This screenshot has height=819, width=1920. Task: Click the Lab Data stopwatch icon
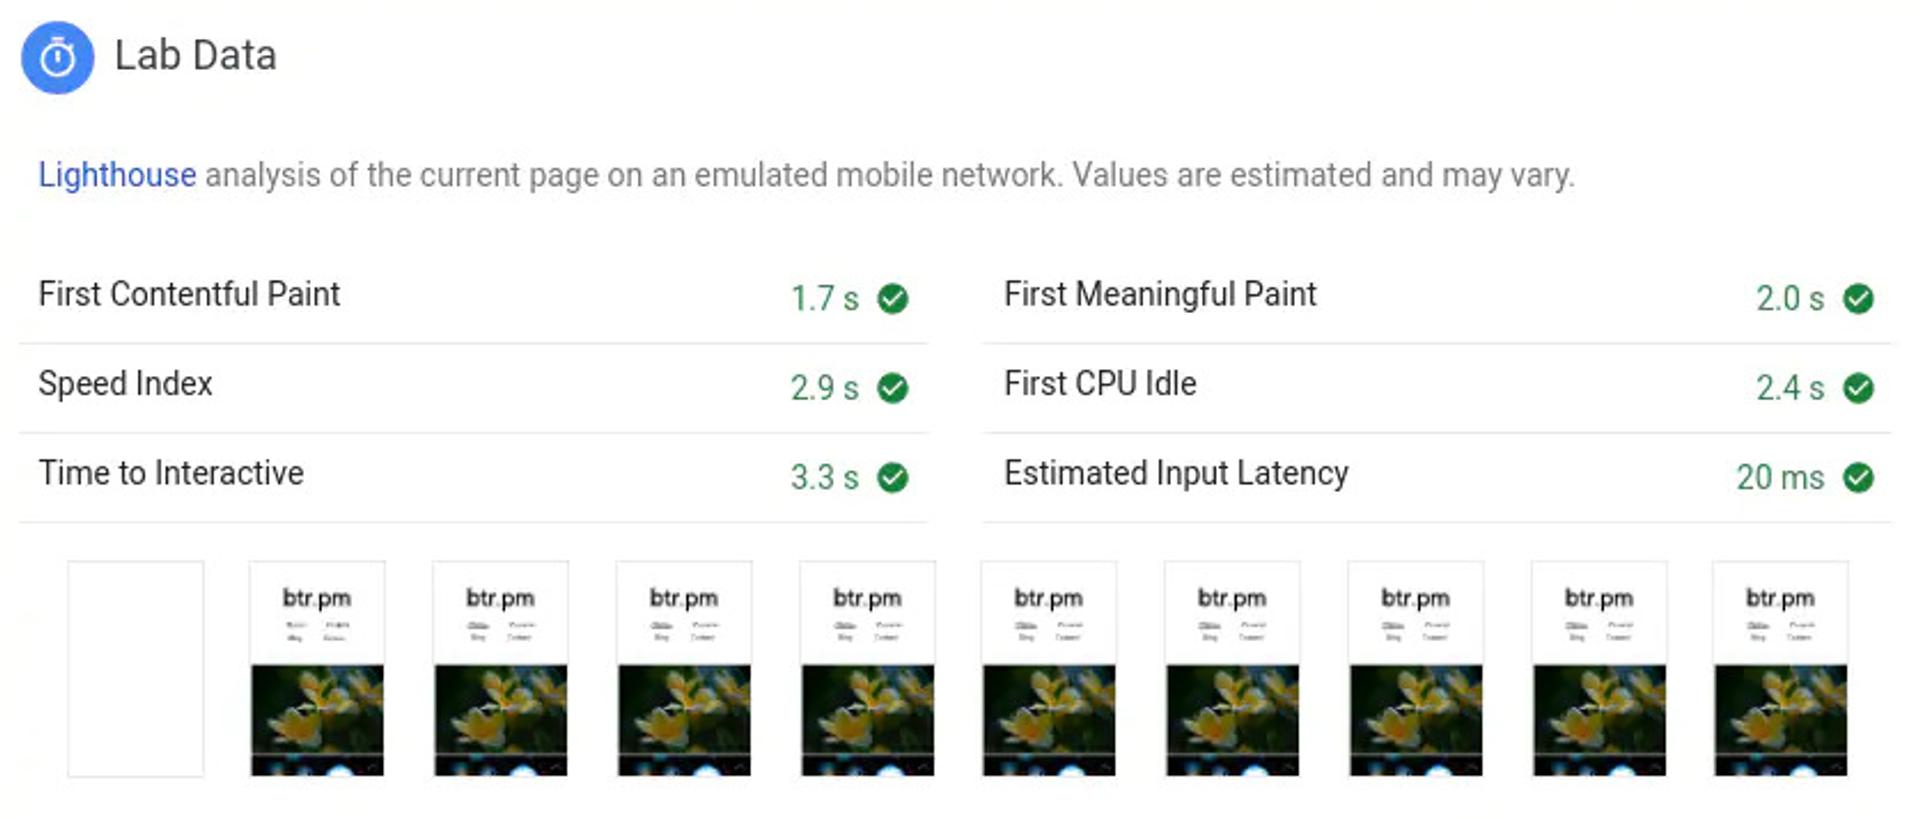(58, 58)
